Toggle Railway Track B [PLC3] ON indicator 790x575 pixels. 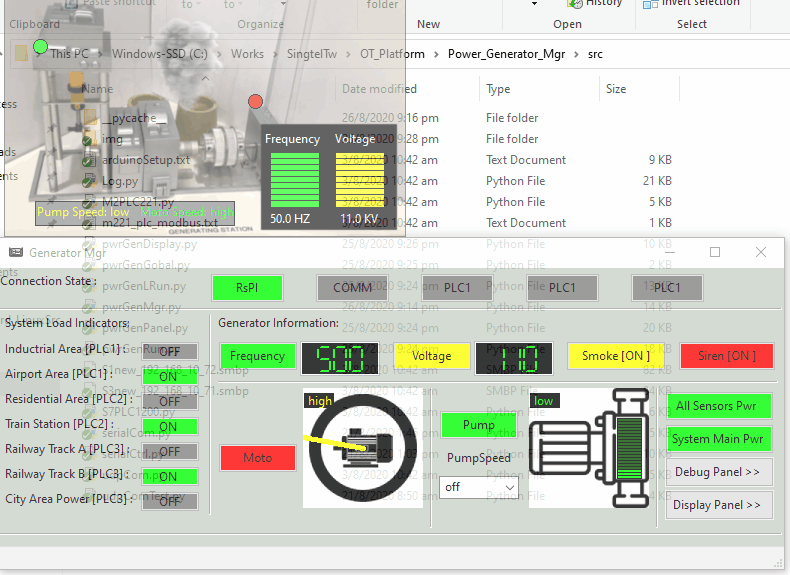click(170, 477)
